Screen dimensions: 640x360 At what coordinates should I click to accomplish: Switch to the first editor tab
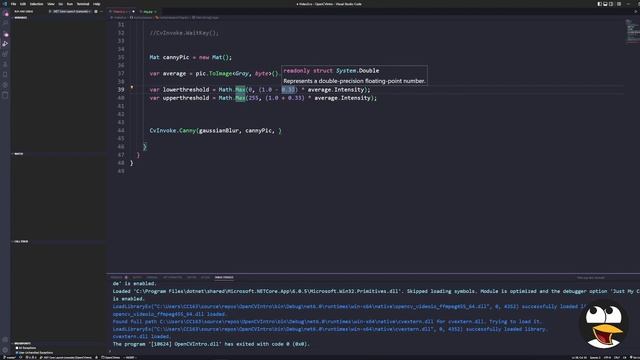122,11
